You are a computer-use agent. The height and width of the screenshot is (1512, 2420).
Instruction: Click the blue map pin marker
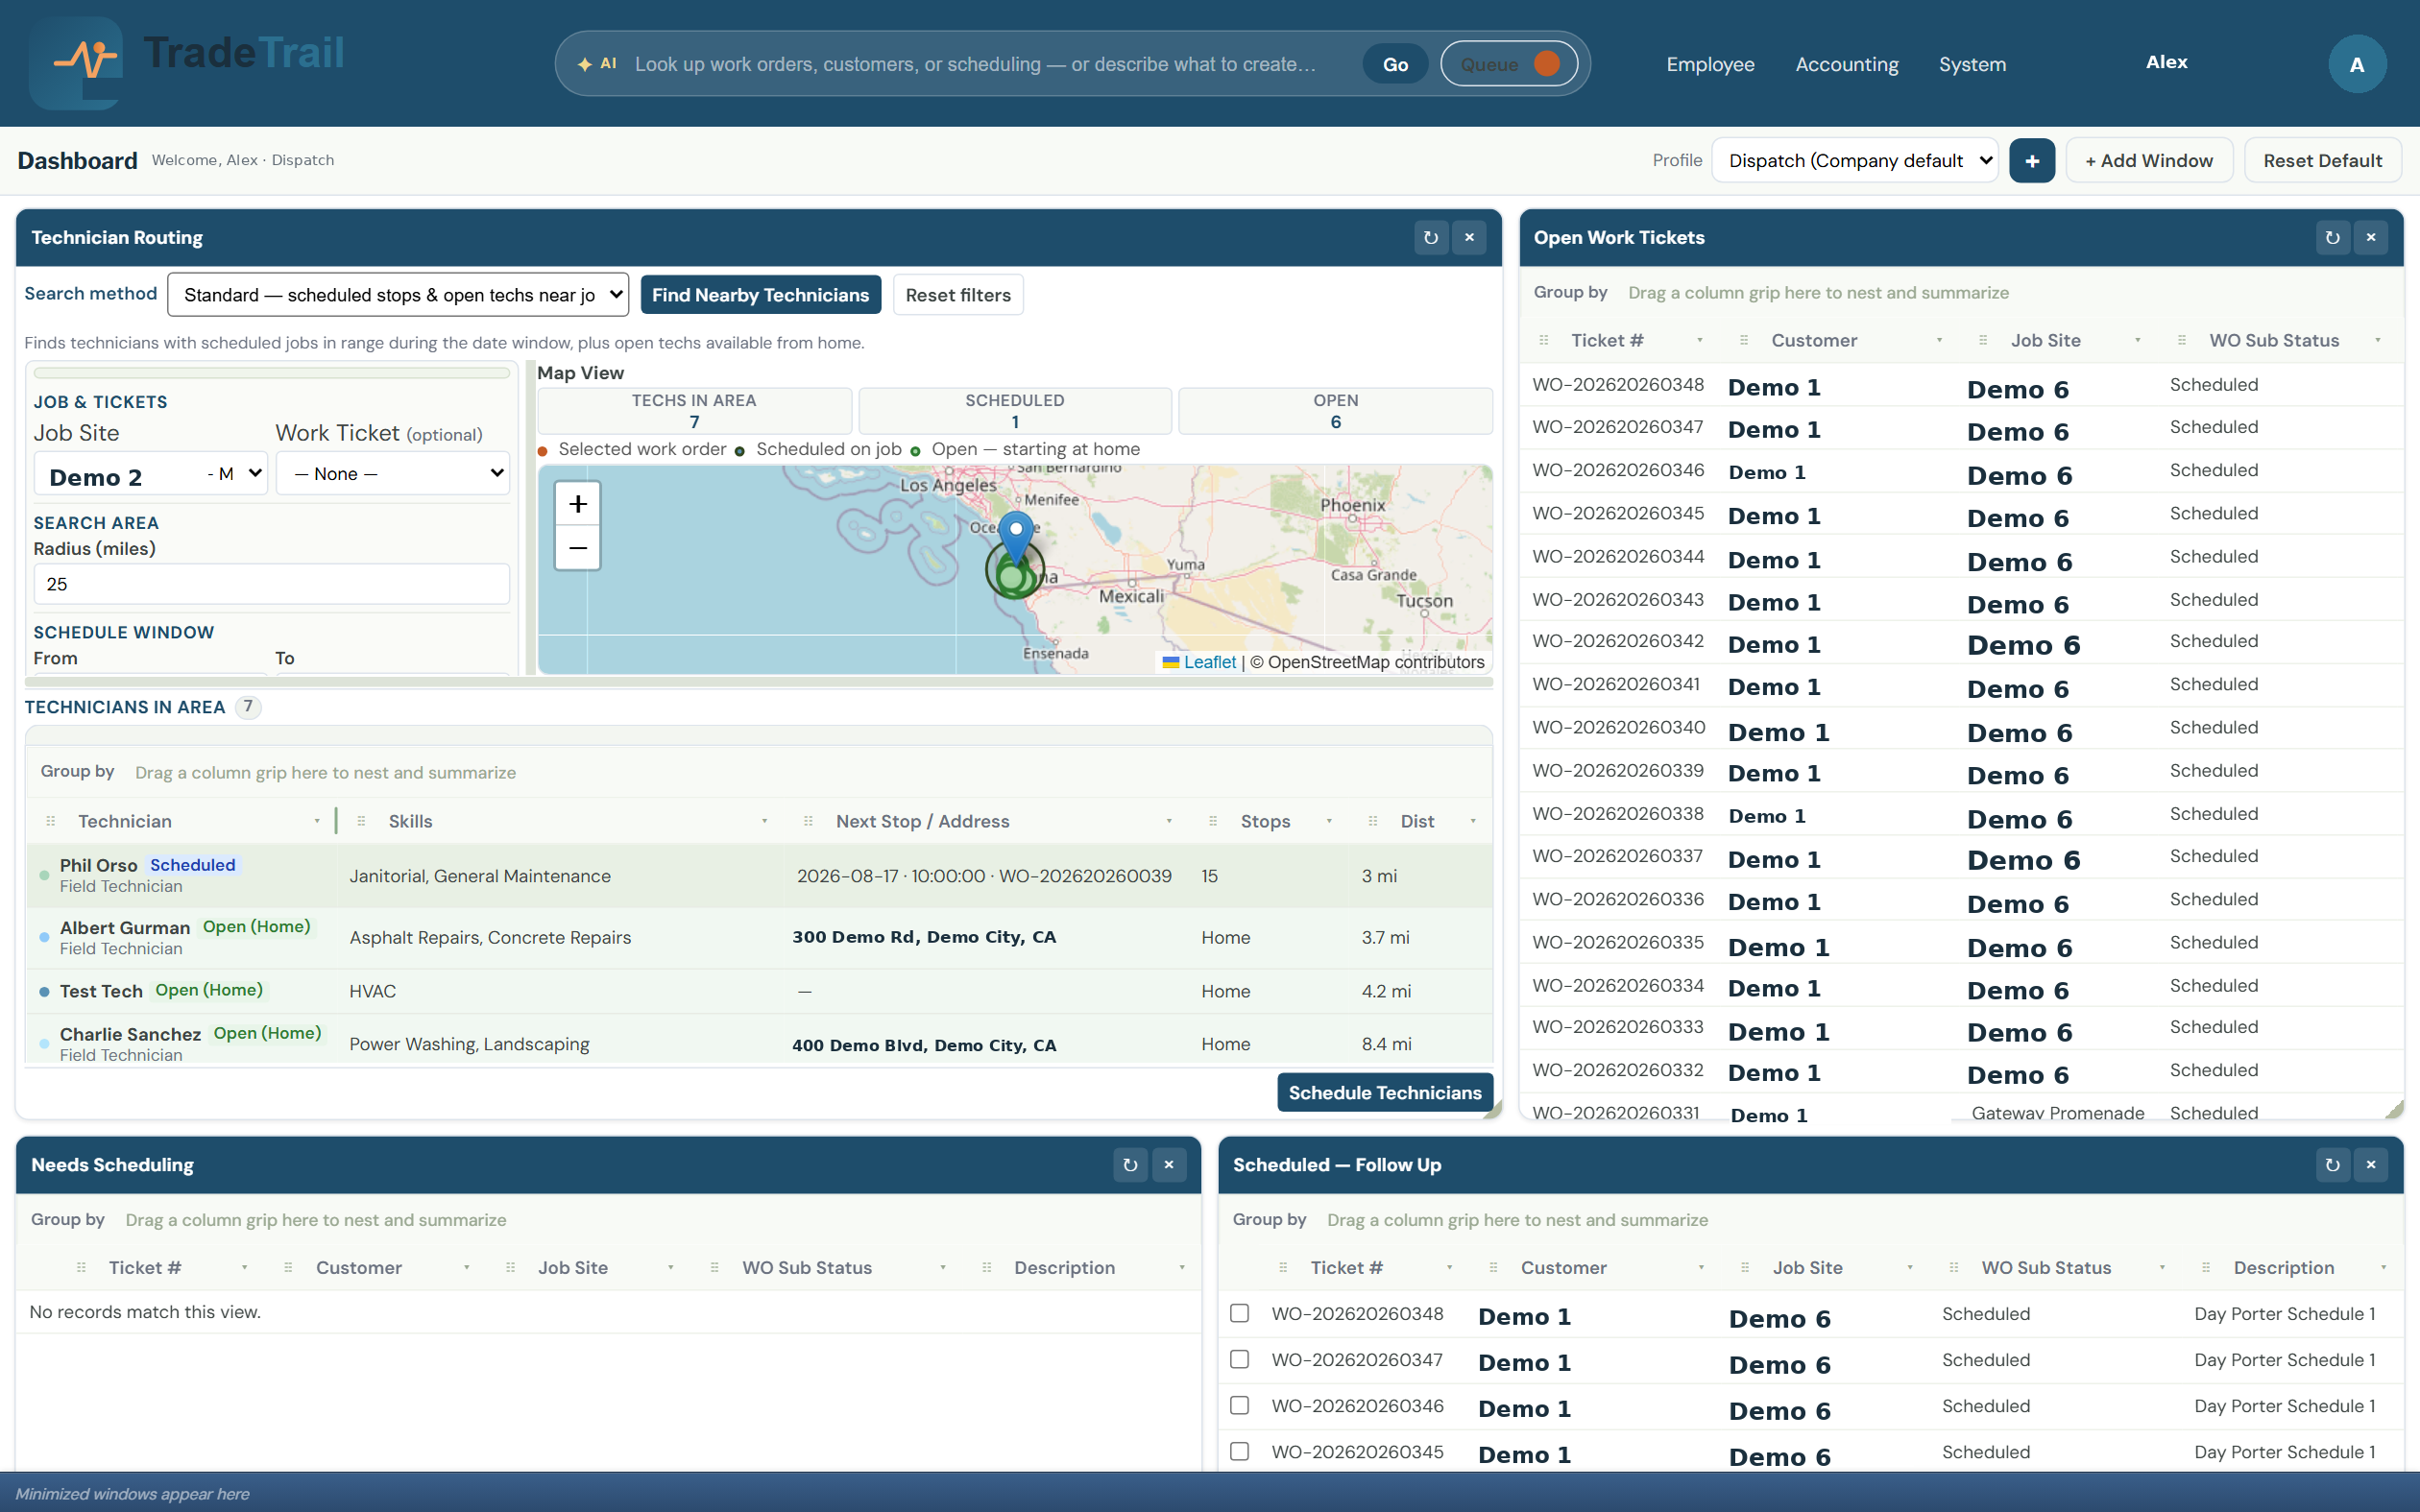tap(1016, 538)
